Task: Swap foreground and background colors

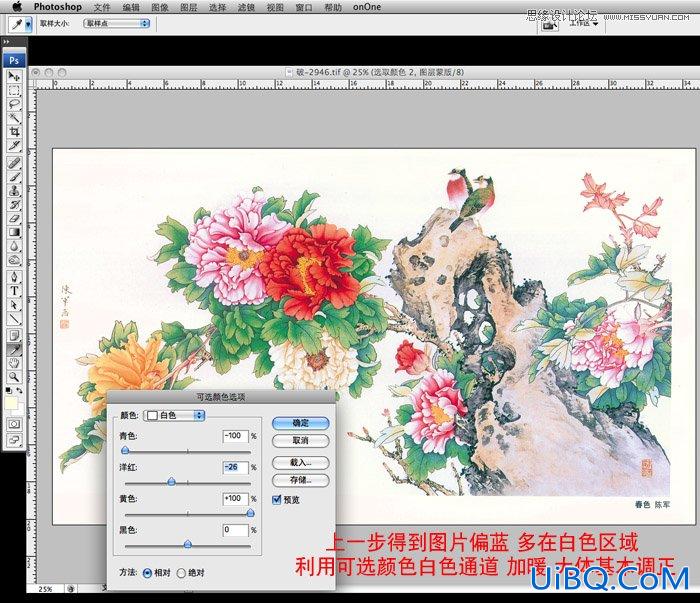Action: pos(20,391)
